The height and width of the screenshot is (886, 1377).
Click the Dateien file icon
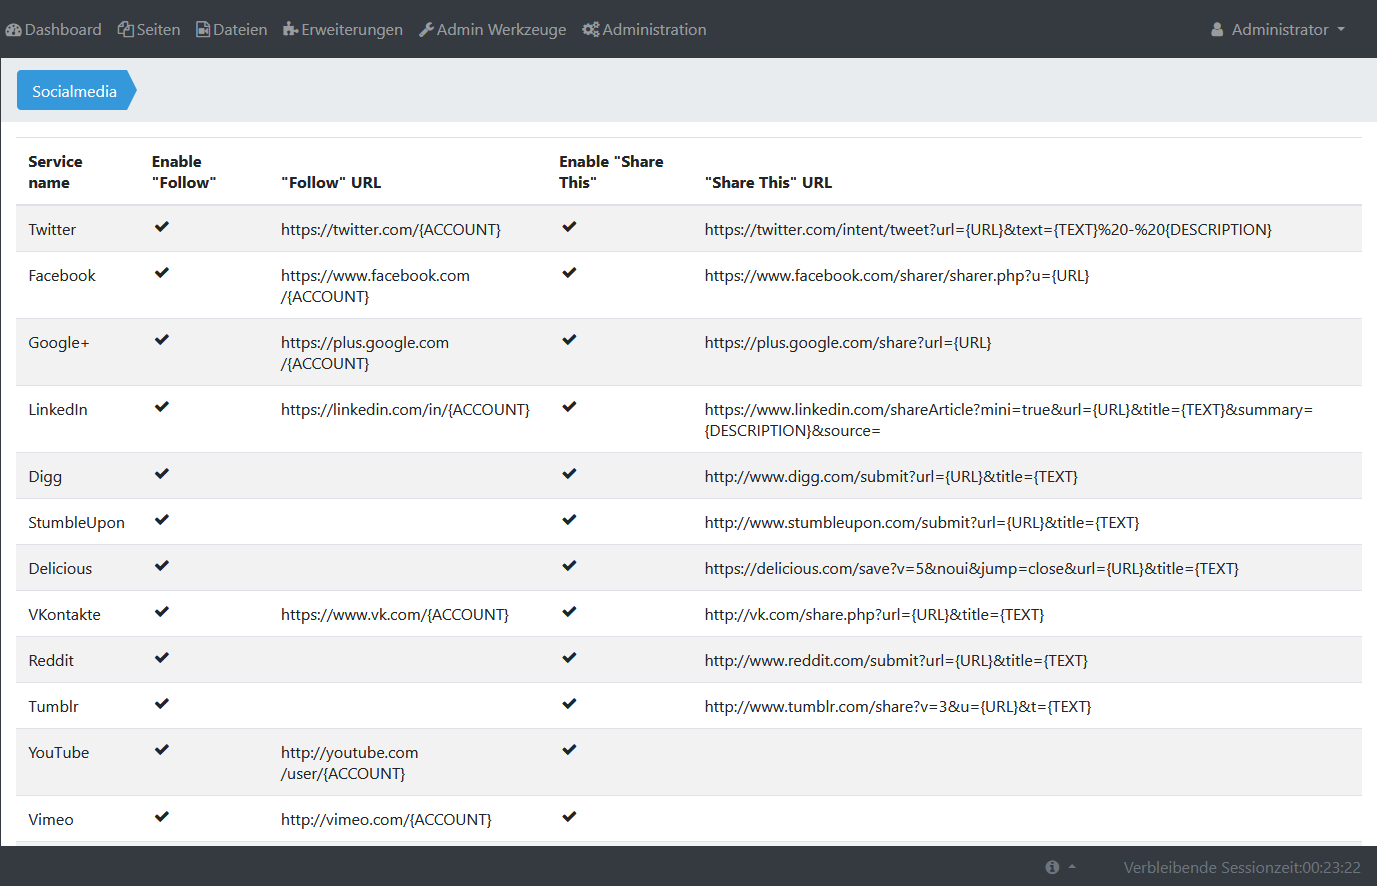[x=203, y=30]
